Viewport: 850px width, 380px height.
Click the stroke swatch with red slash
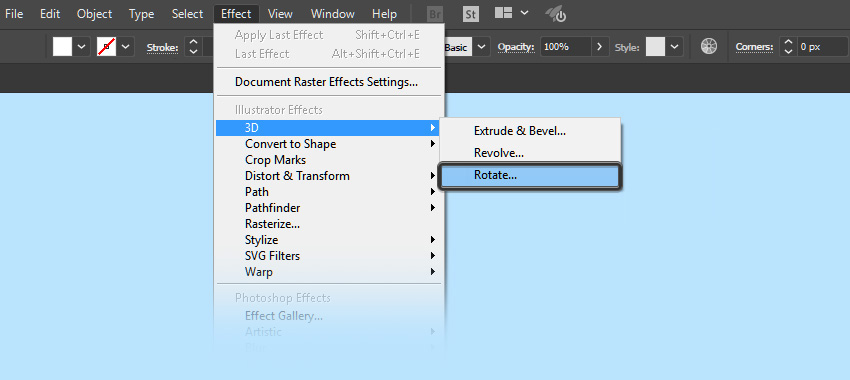[x=106, y=47]
